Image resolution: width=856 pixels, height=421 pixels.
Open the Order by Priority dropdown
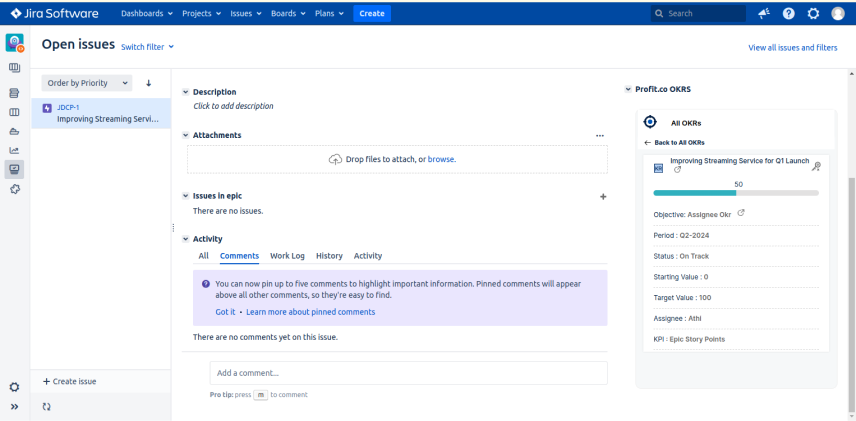point(87,83)
